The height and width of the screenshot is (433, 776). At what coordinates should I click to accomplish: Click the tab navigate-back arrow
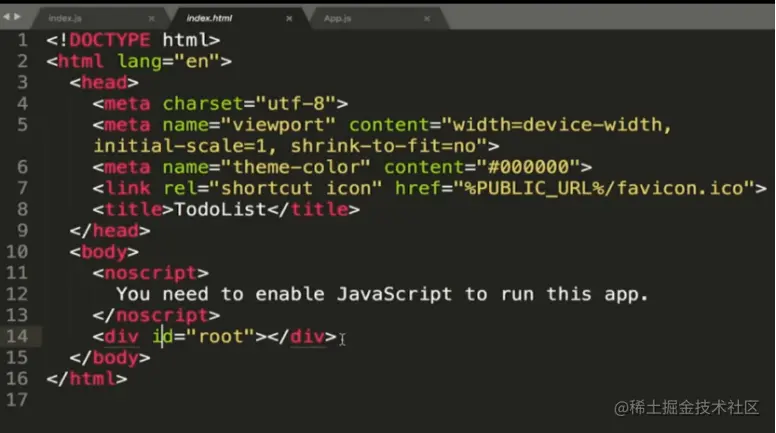(x=6, y=17)
